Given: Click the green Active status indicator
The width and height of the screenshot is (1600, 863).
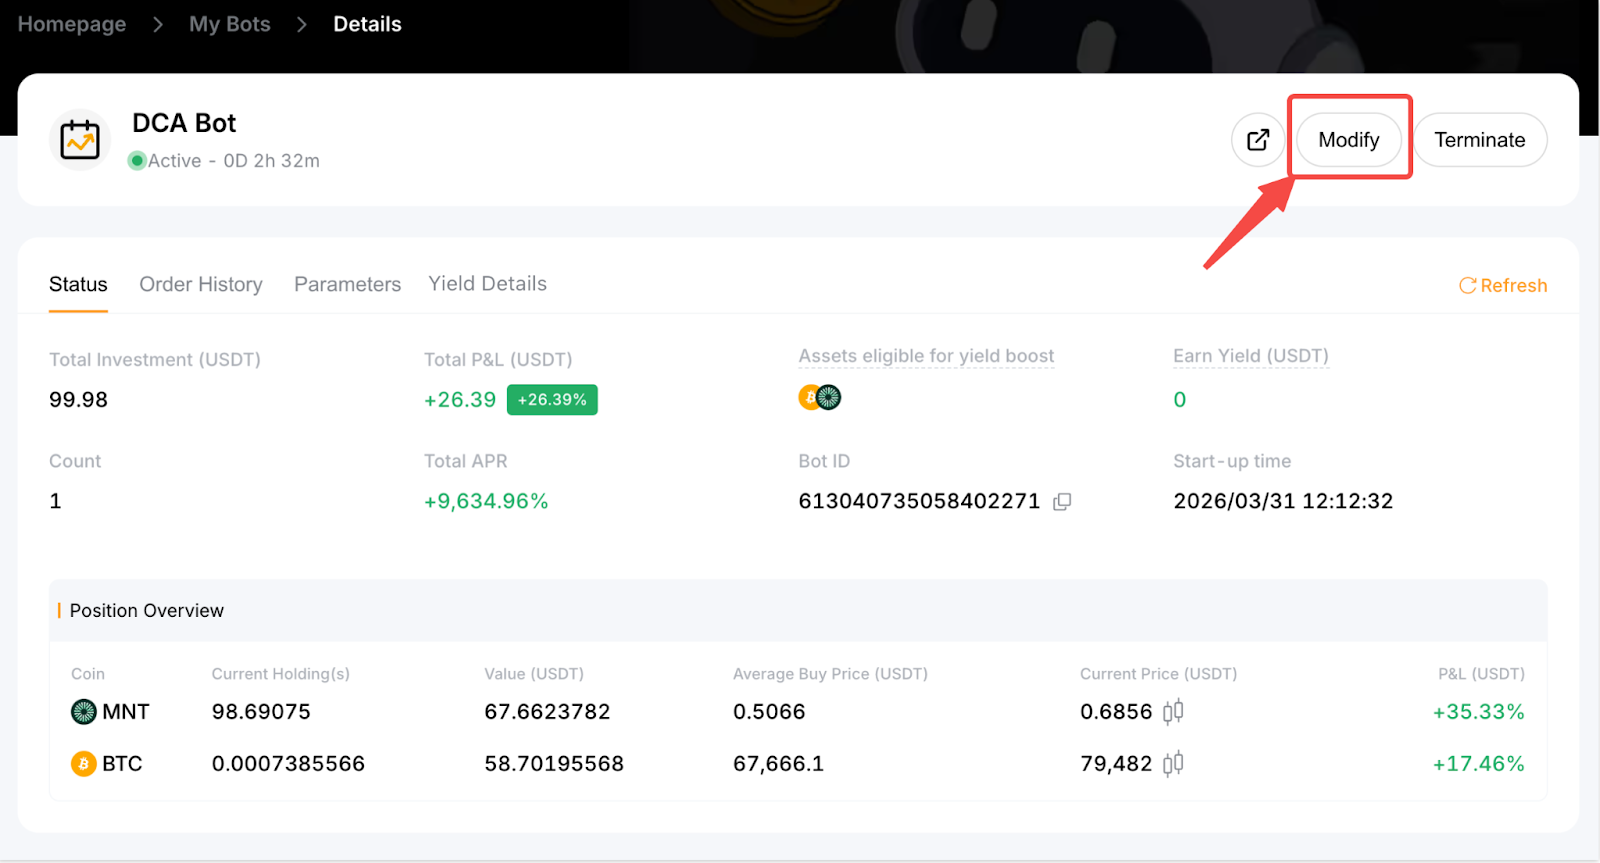Looking at the screenshot, I should pyautogui.click(x=138, y=161).
